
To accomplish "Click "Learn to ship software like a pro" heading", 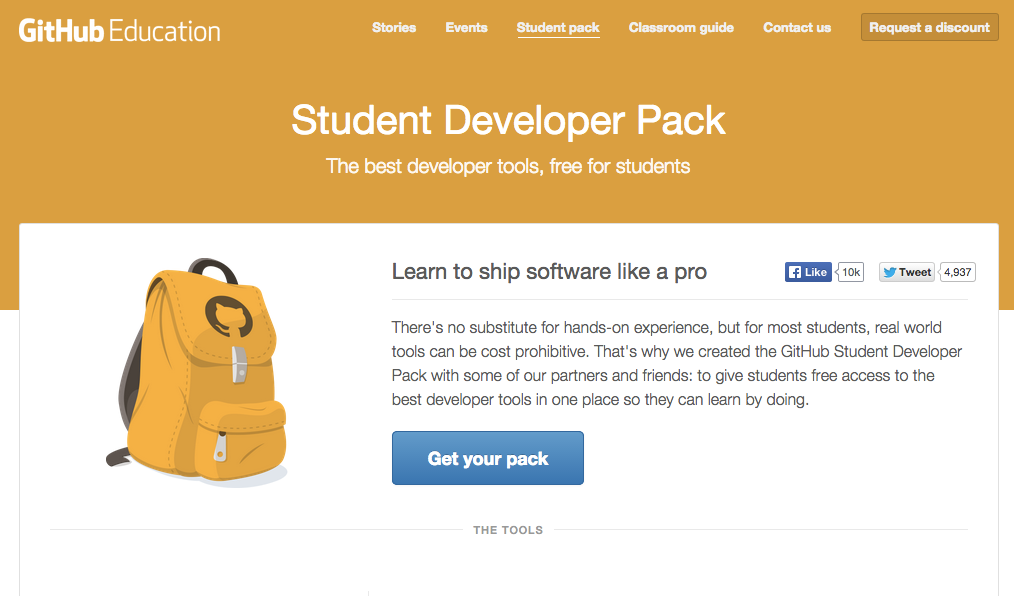I will 549,271.
